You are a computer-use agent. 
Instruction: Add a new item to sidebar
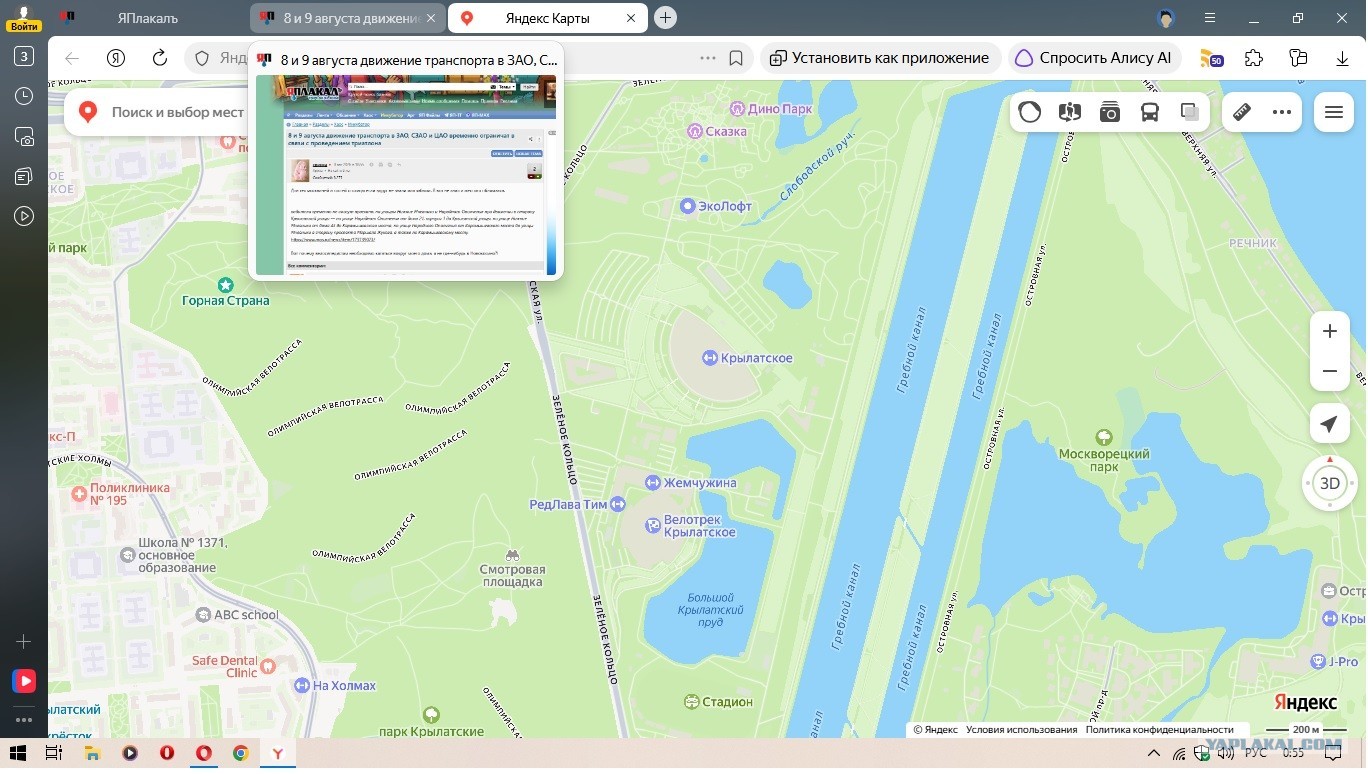pos(24,641)
